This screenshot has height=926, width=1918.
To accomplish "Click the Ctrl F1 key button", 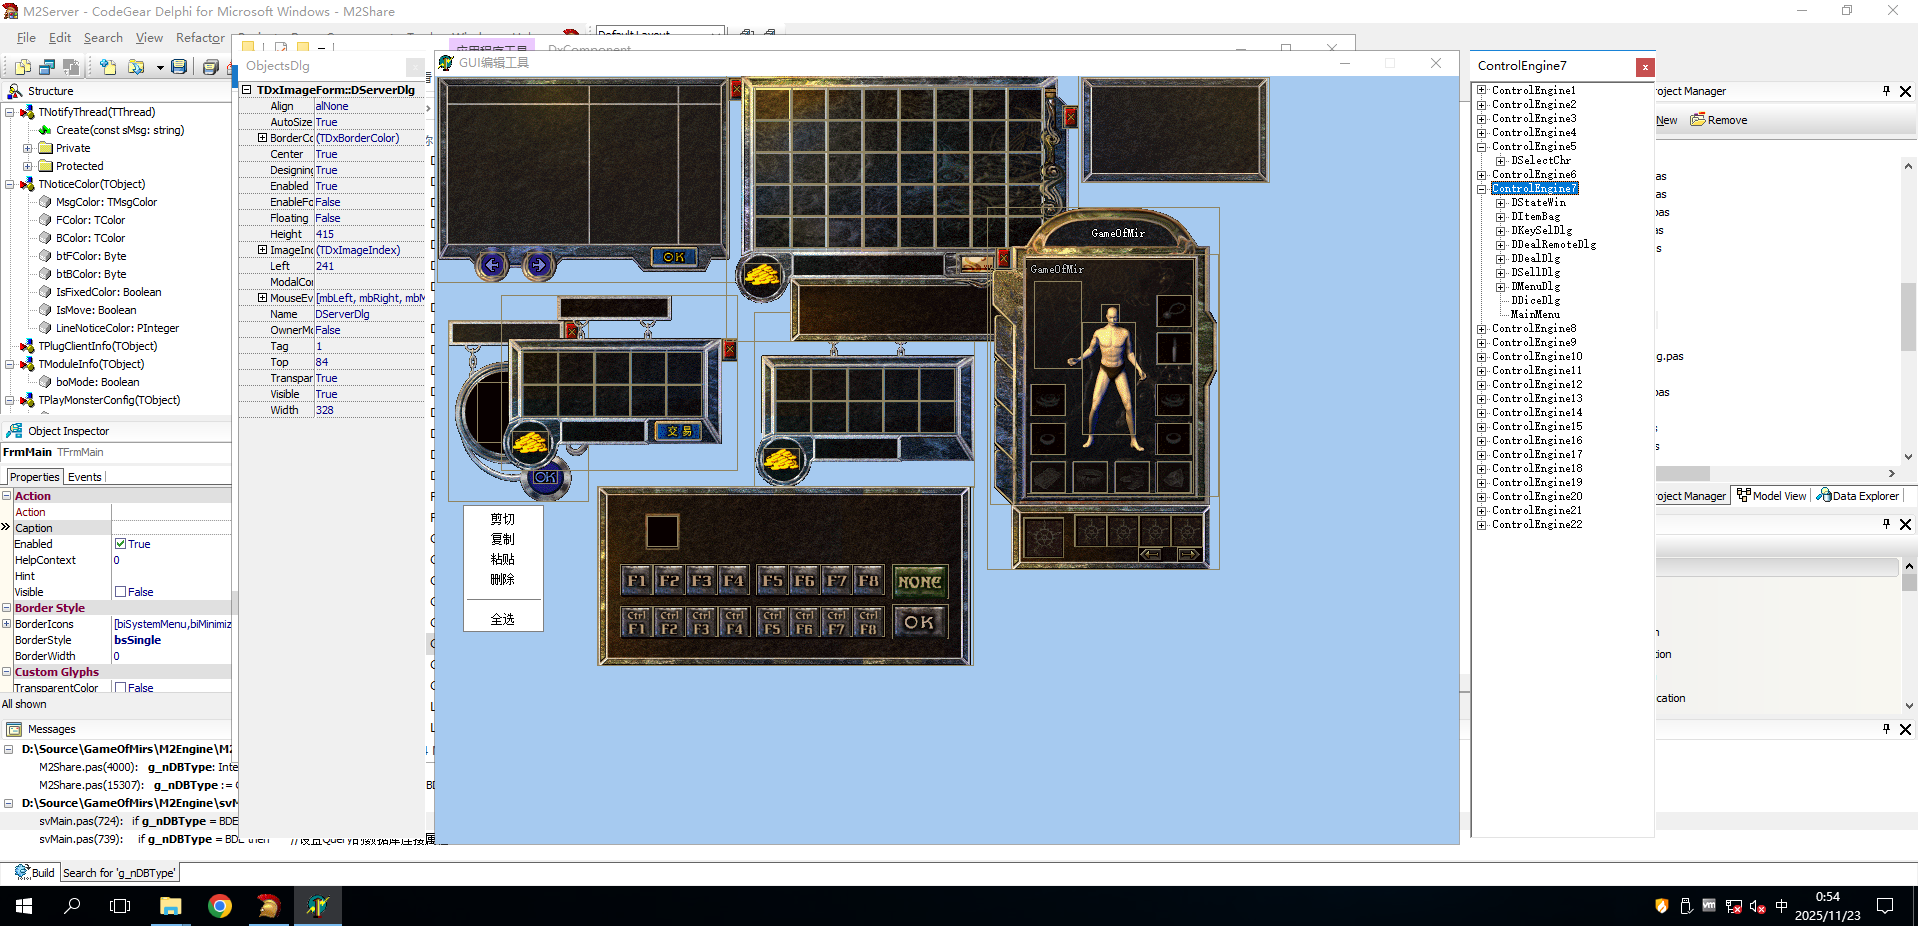I will click(637, 622).
